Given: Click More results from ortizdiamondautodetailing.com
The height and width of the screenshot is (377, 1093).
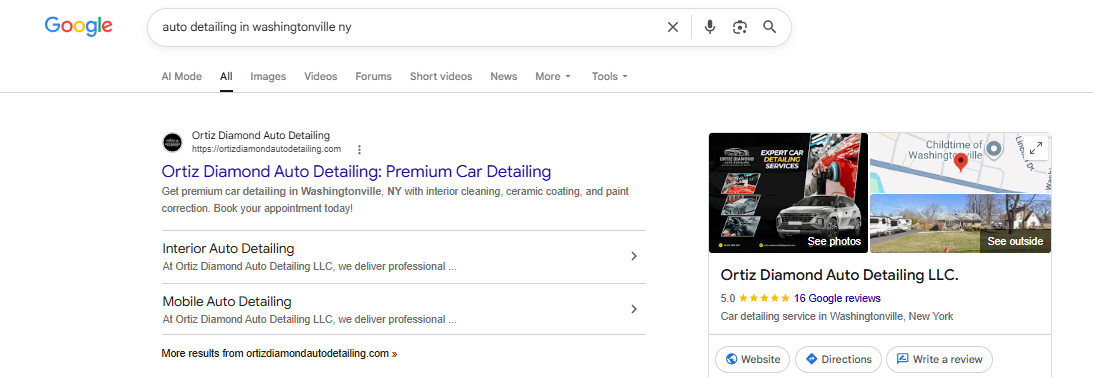Looking at the screenshot, I should (x=280, y=353).
